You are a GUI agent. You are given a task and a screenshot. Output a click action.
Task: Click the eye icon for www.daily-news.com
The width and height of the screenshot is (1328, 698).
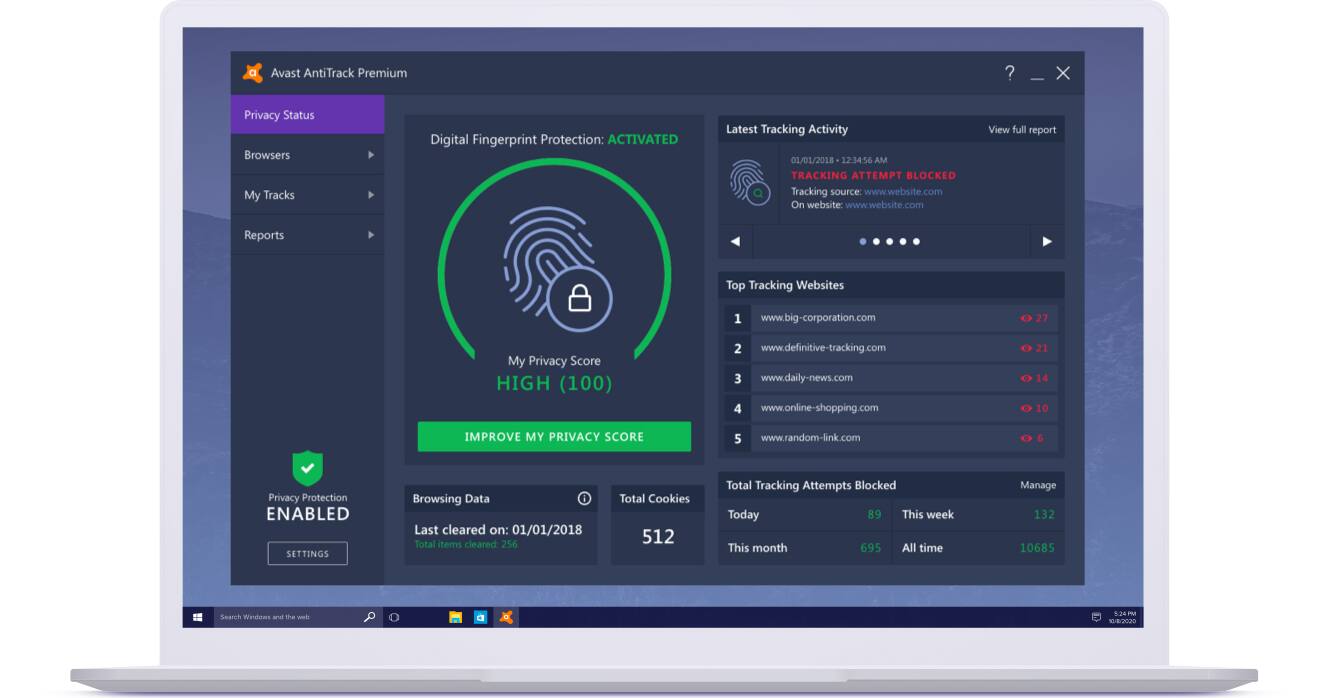(1026, 378)
